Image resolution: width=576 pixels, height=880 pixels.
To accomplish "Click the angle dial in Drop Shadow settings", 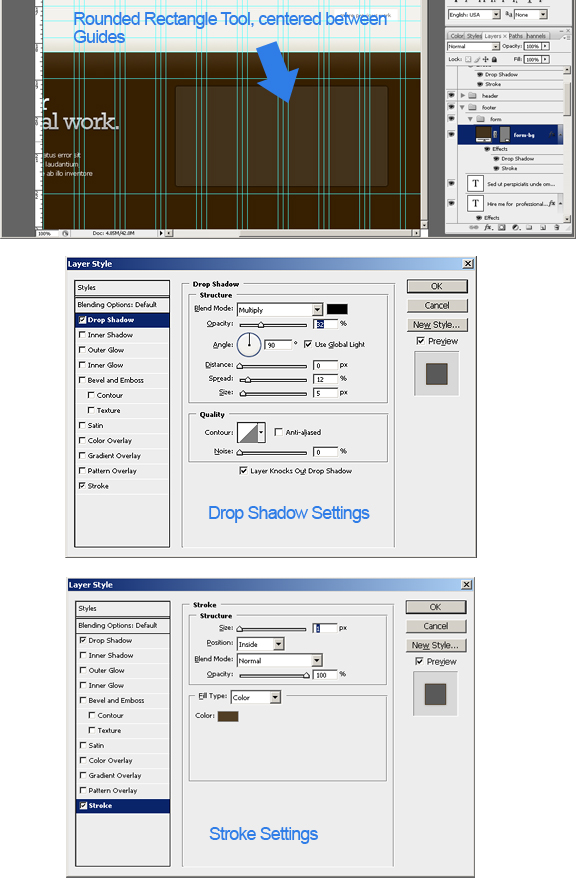I will tap(249, 344).
